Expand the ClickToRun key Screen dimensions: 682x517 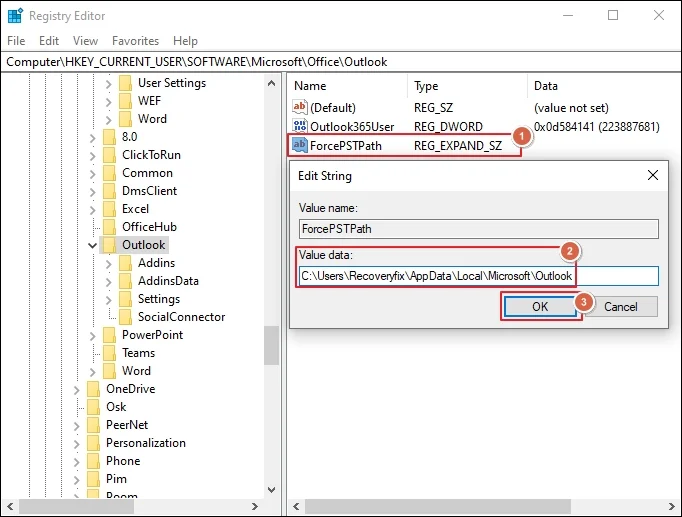click(x=93, y=156)
